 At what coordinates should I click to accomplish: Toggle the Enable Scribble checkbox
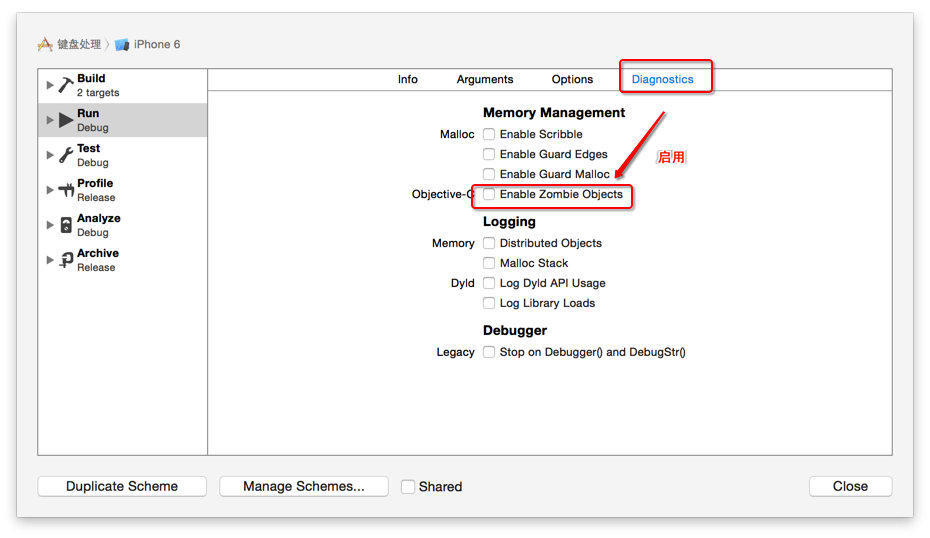pos(489,134)
